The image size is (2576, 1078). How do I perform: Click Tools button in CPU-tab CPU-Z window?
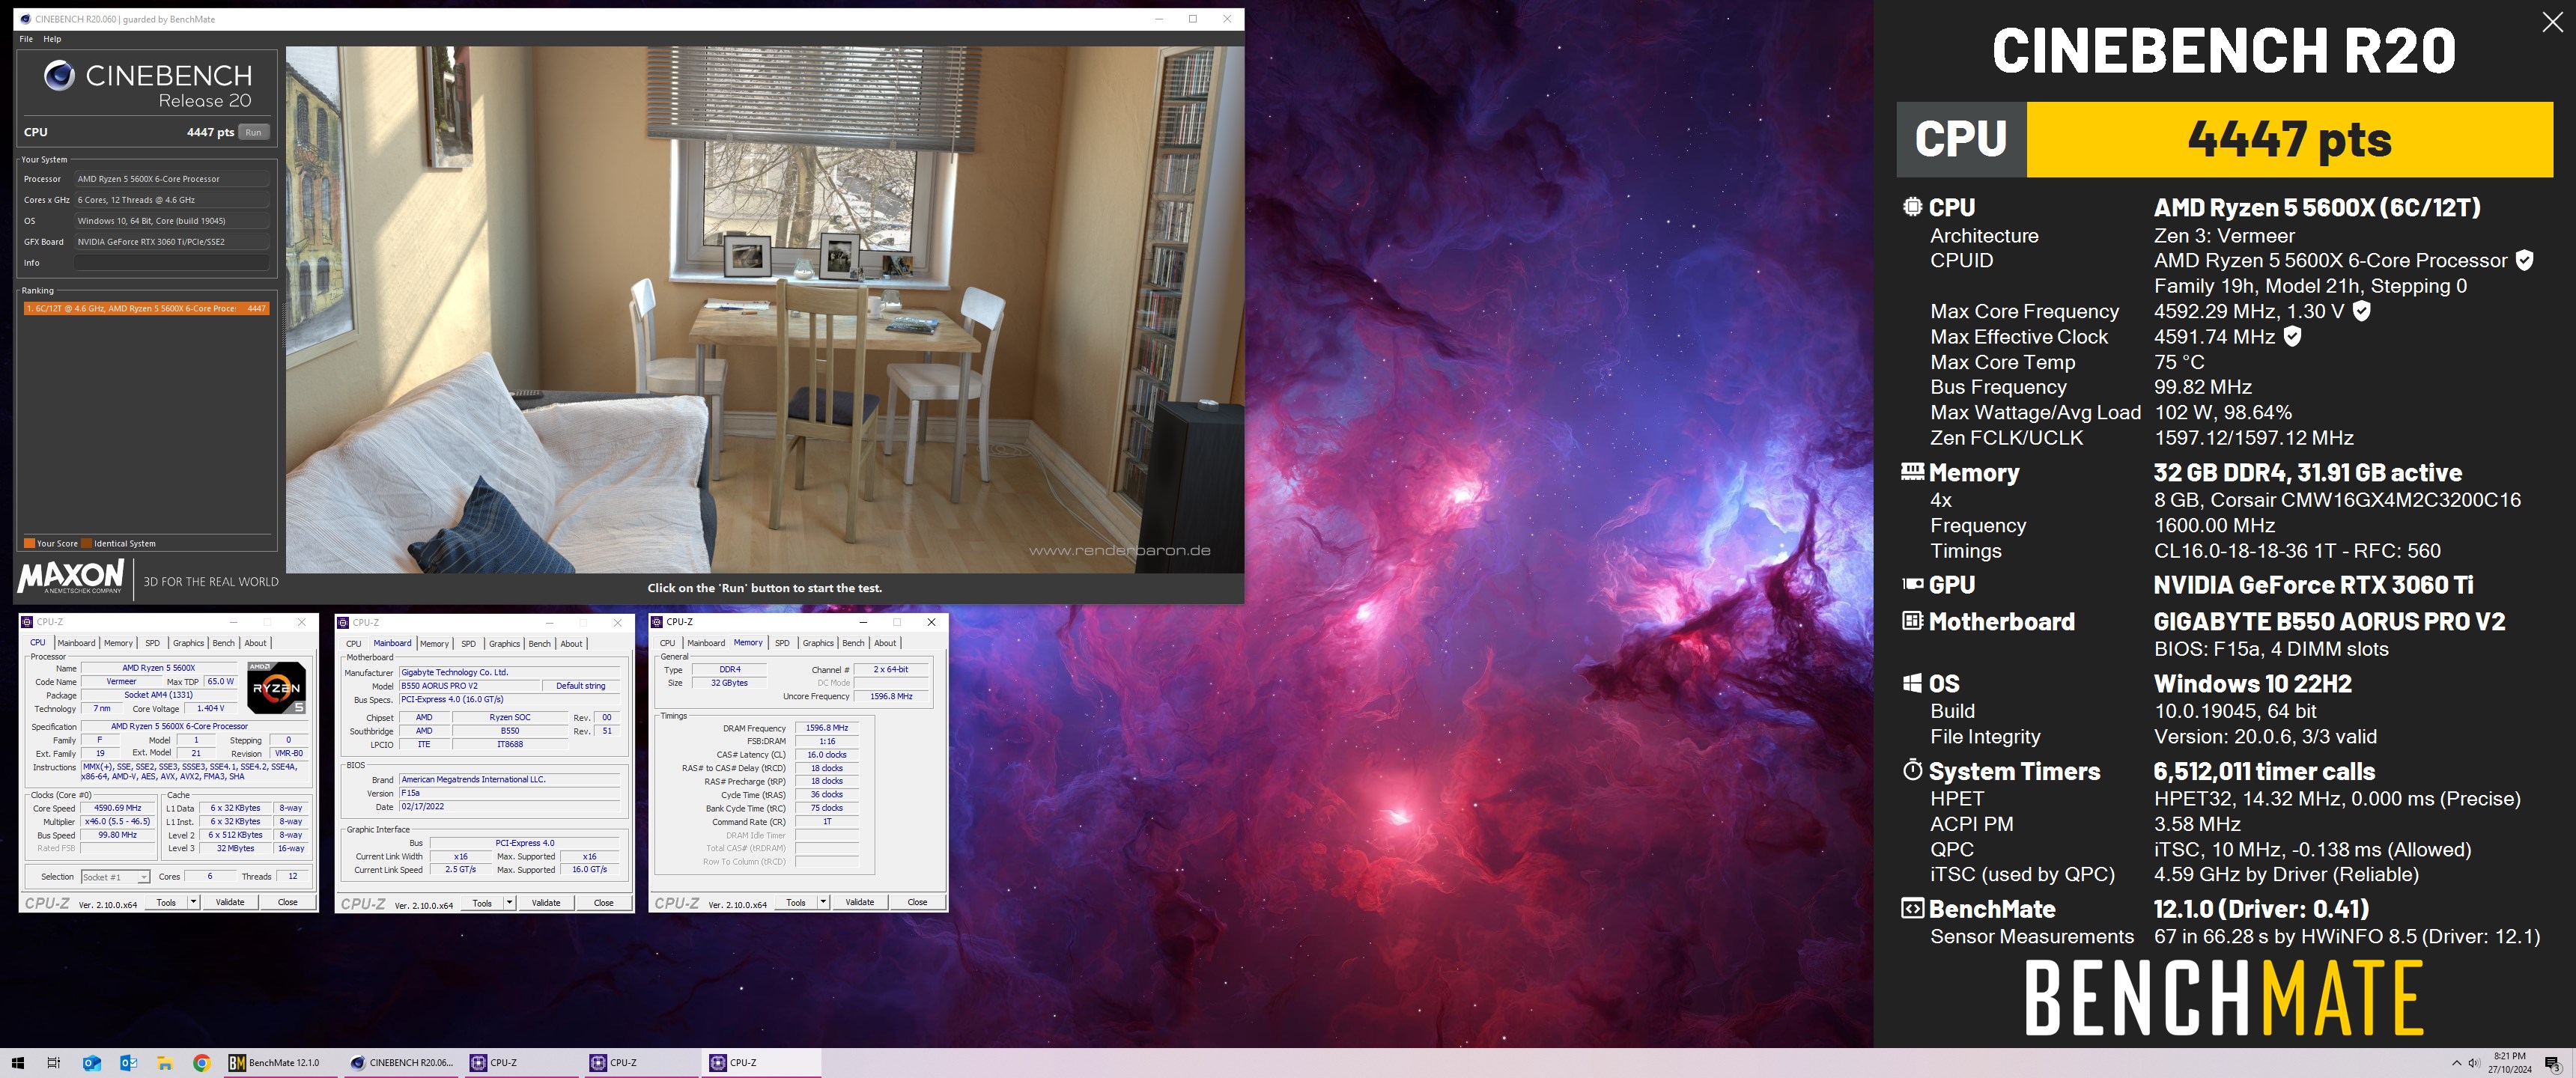click(x=166, y=902)
